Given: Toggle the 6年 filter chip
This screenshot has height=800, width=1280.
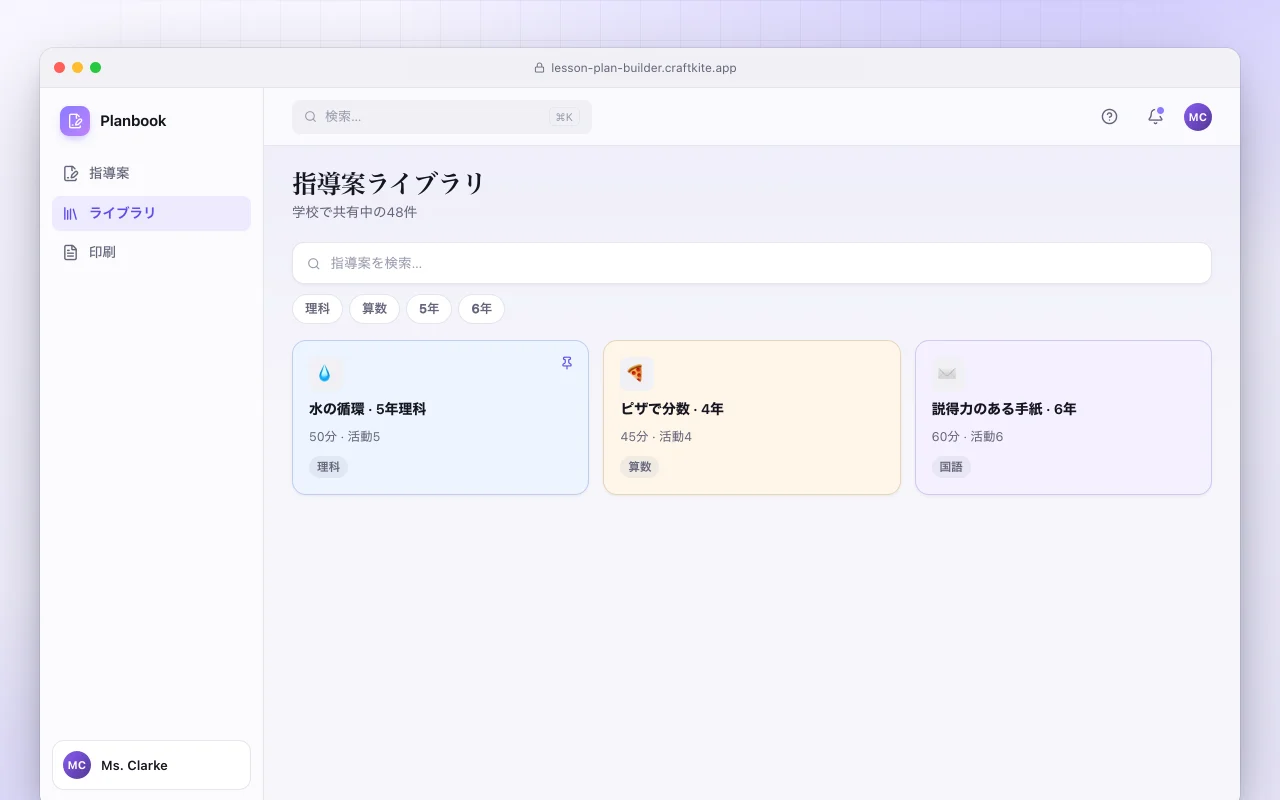Looking at the screenshot, I should pos(481,309).
